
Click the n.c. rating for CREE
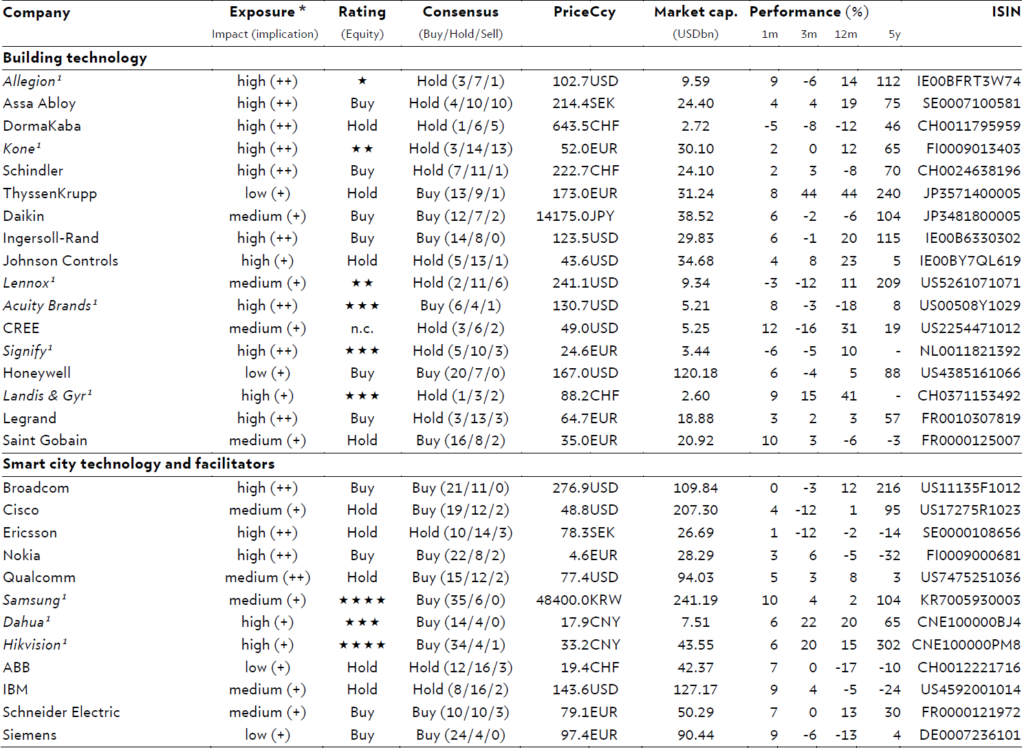pos(362,329)
